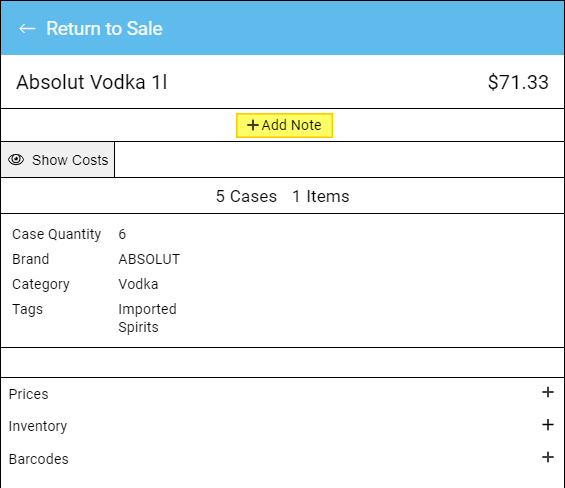Click the Absolut Vodka 1l product title
The width and height of the screenshot is (565, 488).
coord(92,82)
